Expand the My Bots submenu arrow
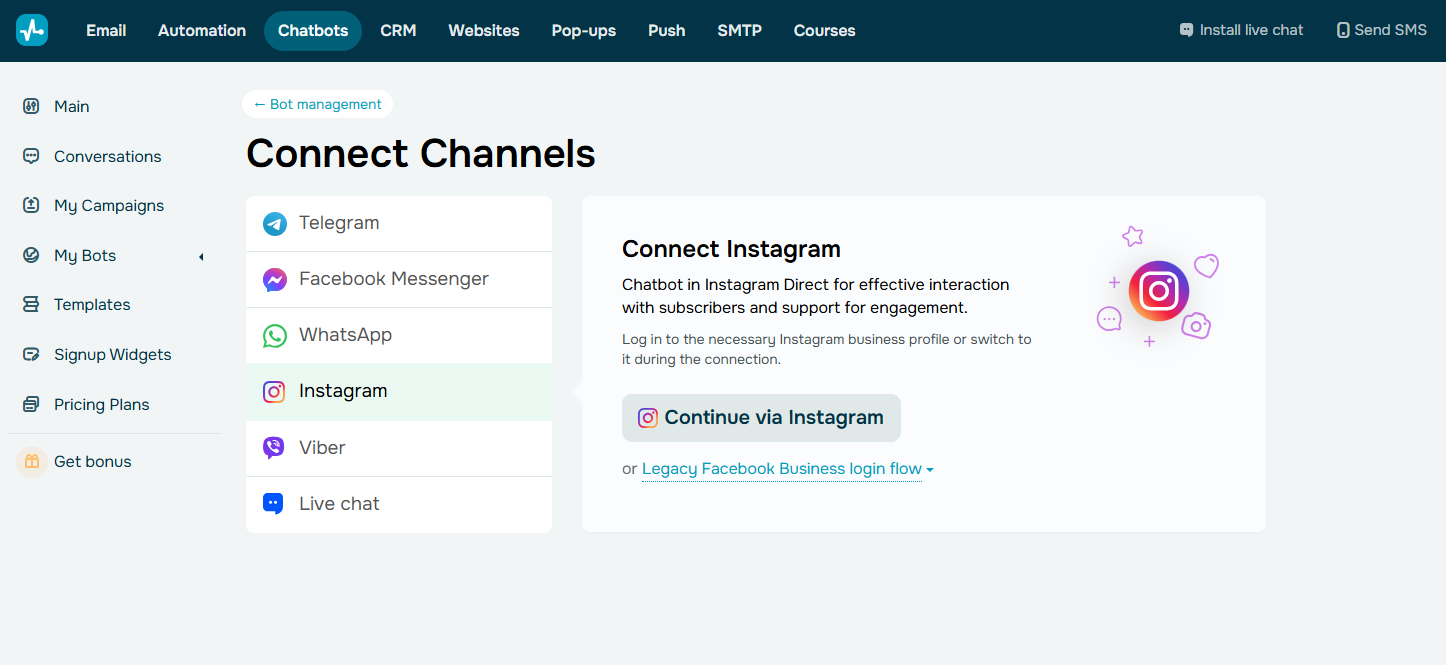The height and width of the screenshot is (665, 1446). click(x=201, y=257)
